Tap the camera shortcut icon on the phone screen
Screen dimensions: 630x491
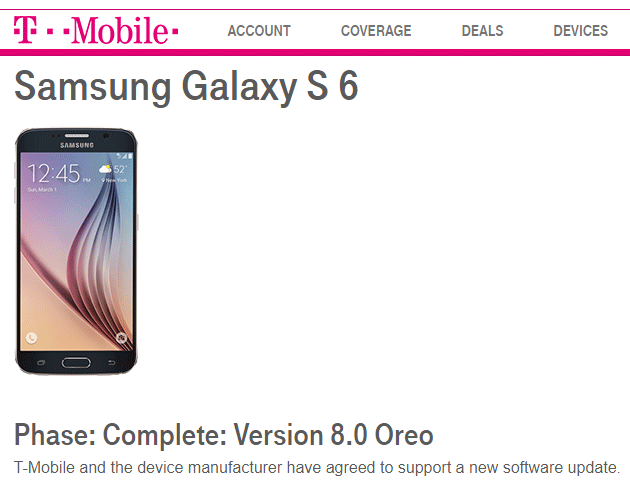pos(121,338)
